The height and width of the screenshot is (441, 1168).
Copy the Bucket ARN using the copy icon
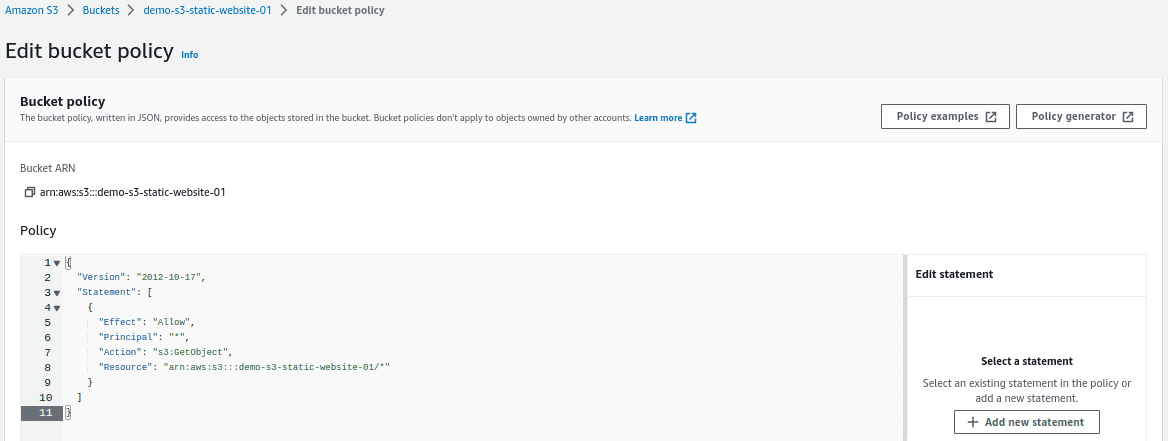[30, 192]
